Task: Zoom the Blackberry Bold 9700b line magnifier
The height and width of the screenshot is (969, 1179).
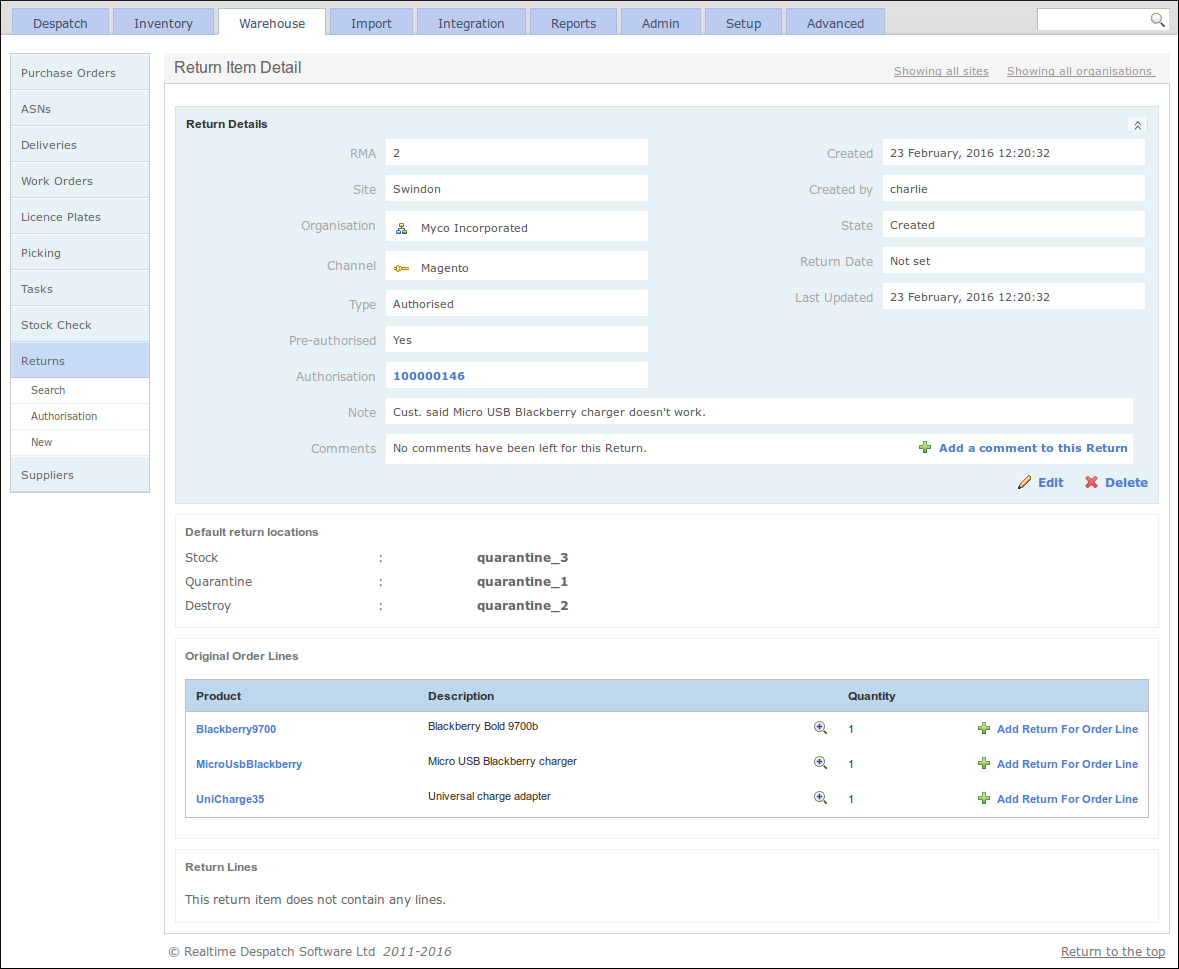Action: click(x=820, y=728)
